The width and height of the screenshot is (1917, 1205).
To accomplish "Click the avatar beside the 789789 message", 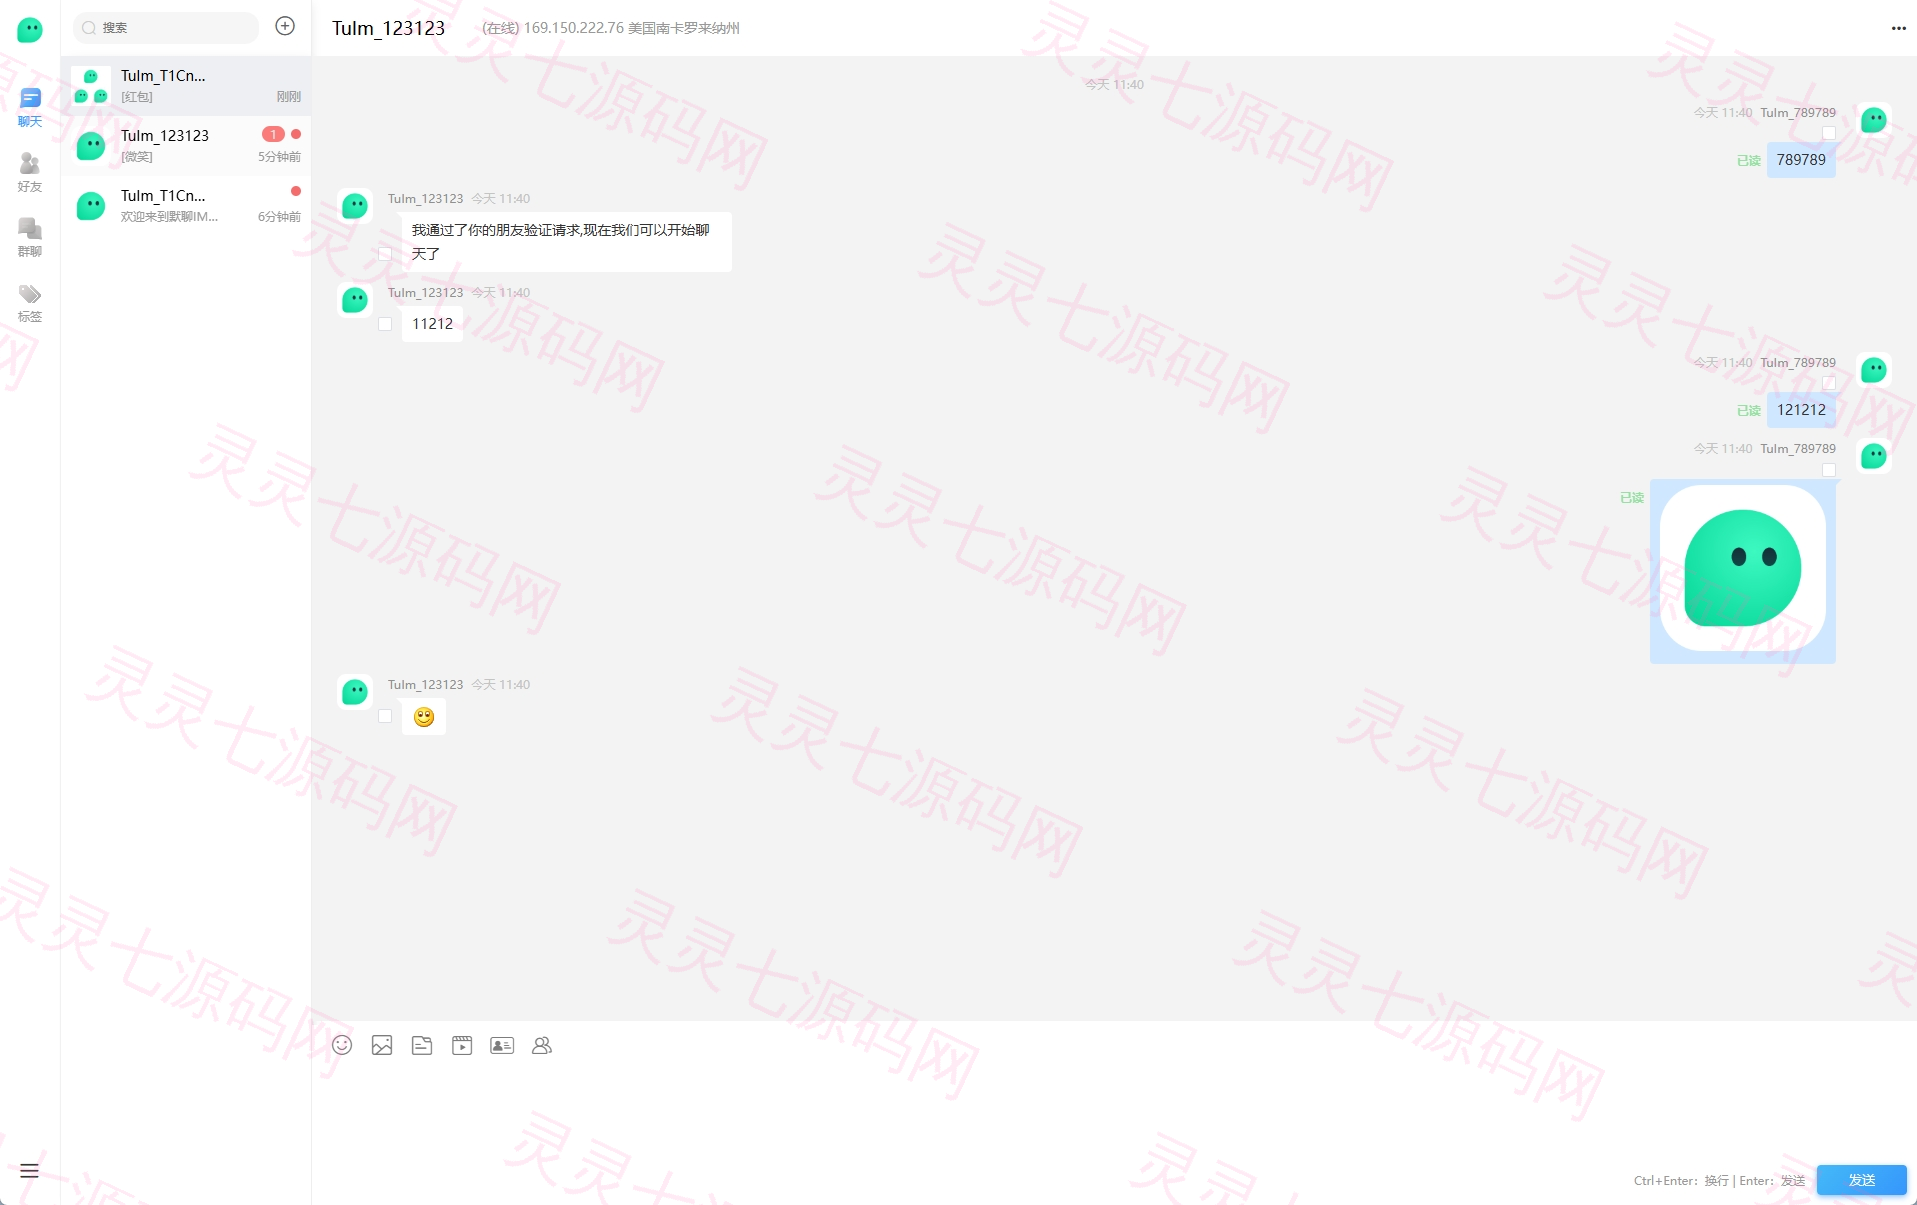I will point(1873,120).
